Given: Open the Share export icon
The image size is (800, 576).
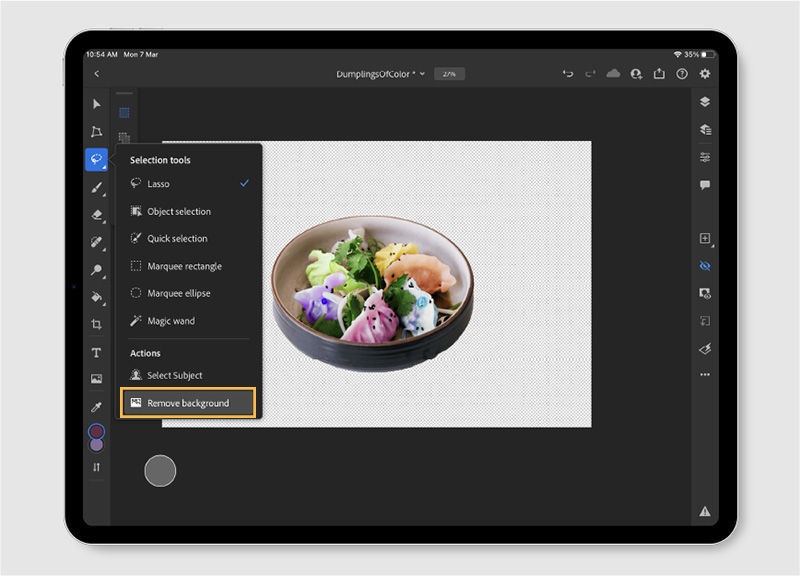Looking at the screenshot, I should 659,74.
